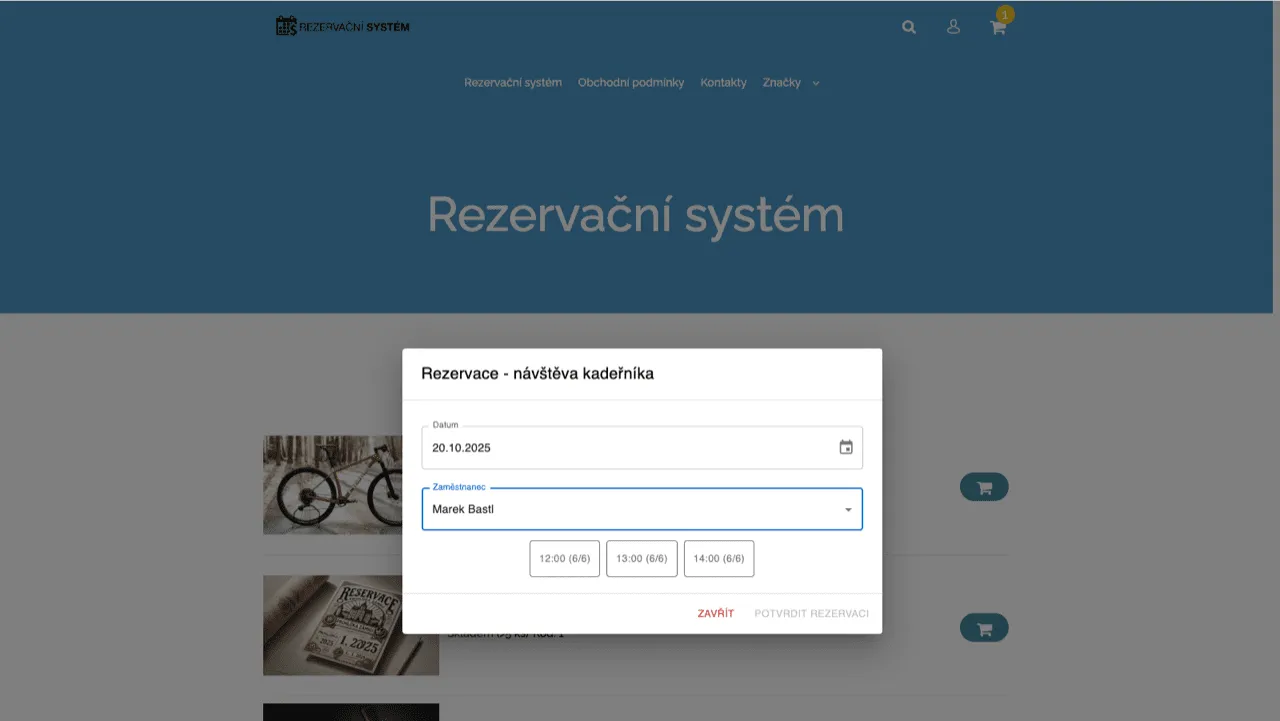The height and width of the screenshot is (721, 1280).
Task: Click the Rezervační Systém logo
Action: [342, 25]
